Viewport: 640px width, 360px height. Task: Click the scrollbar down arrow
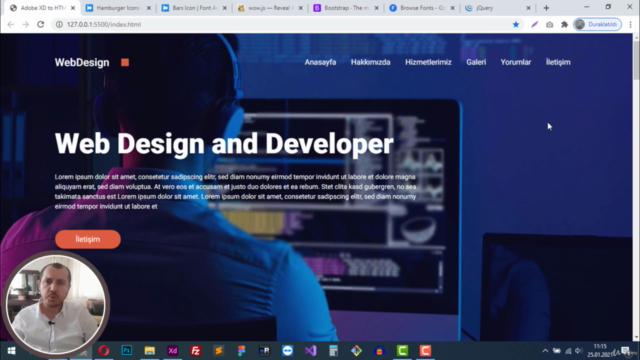pos(636,337)
